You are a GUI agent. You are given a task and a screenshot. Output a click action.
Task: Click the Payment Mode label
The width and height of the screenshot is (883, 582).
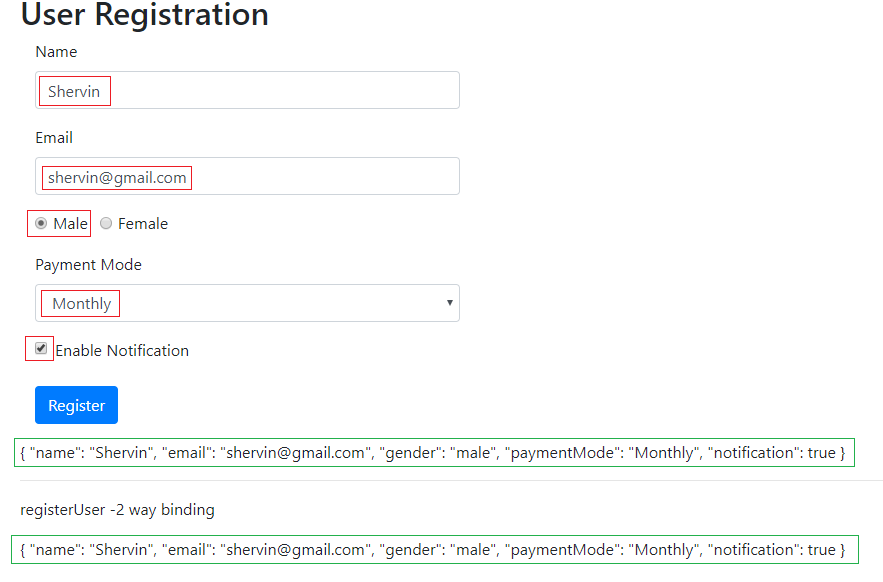(x=89, y=264)
